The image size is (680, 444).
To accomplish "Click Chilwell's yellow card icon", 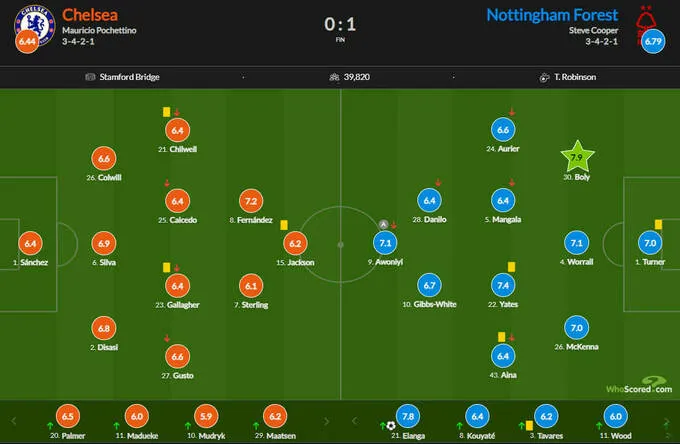I will [x=167, y=113].
